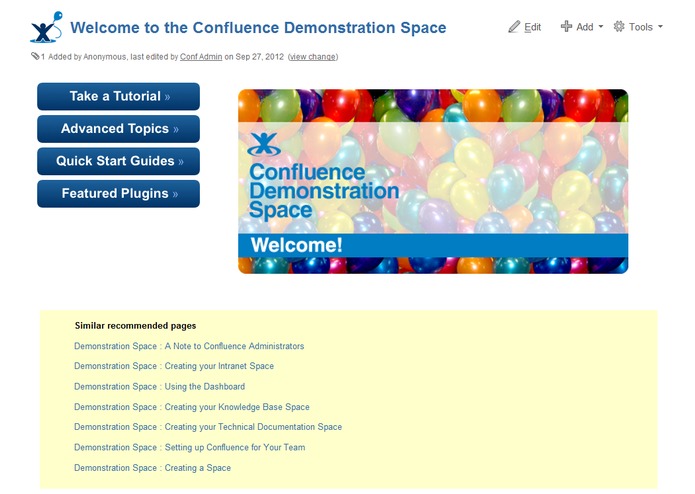695x494 pixels.
Task: Click the Similar recommended pages heading
Action: click(x=135, y=326)
